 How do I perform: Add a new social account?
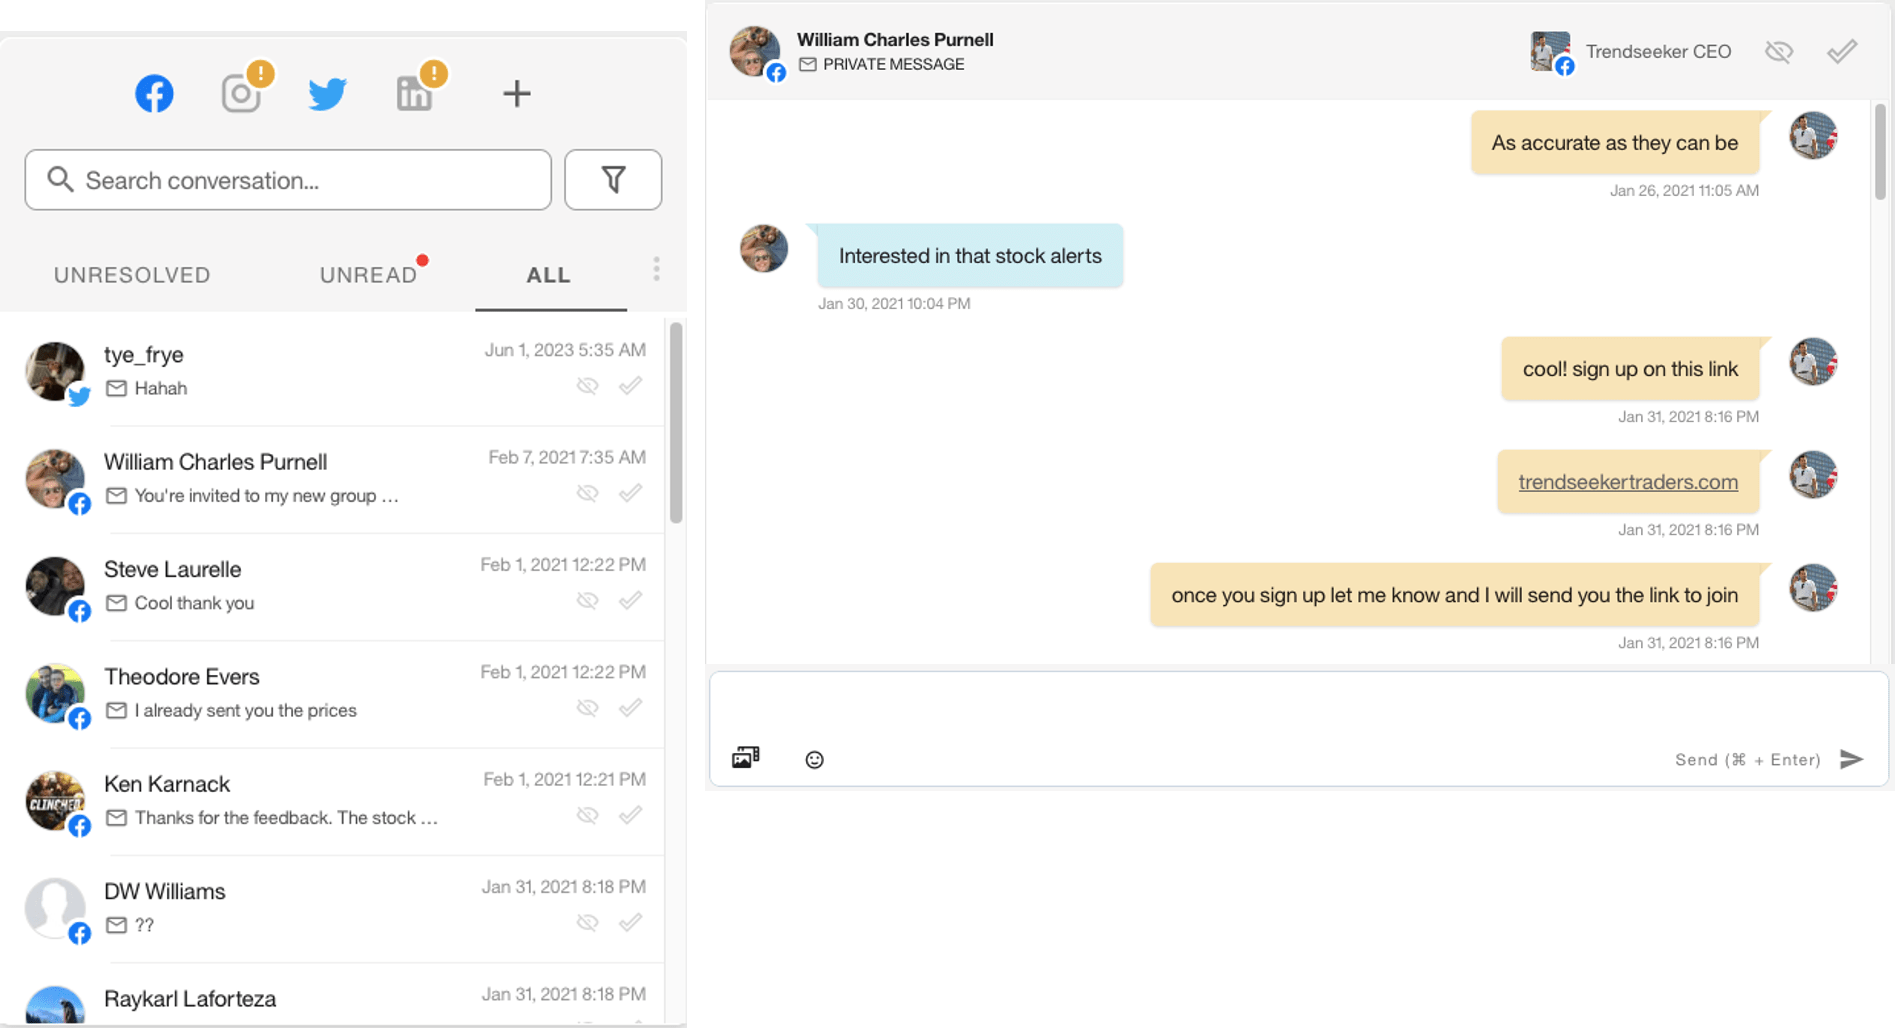516,93
